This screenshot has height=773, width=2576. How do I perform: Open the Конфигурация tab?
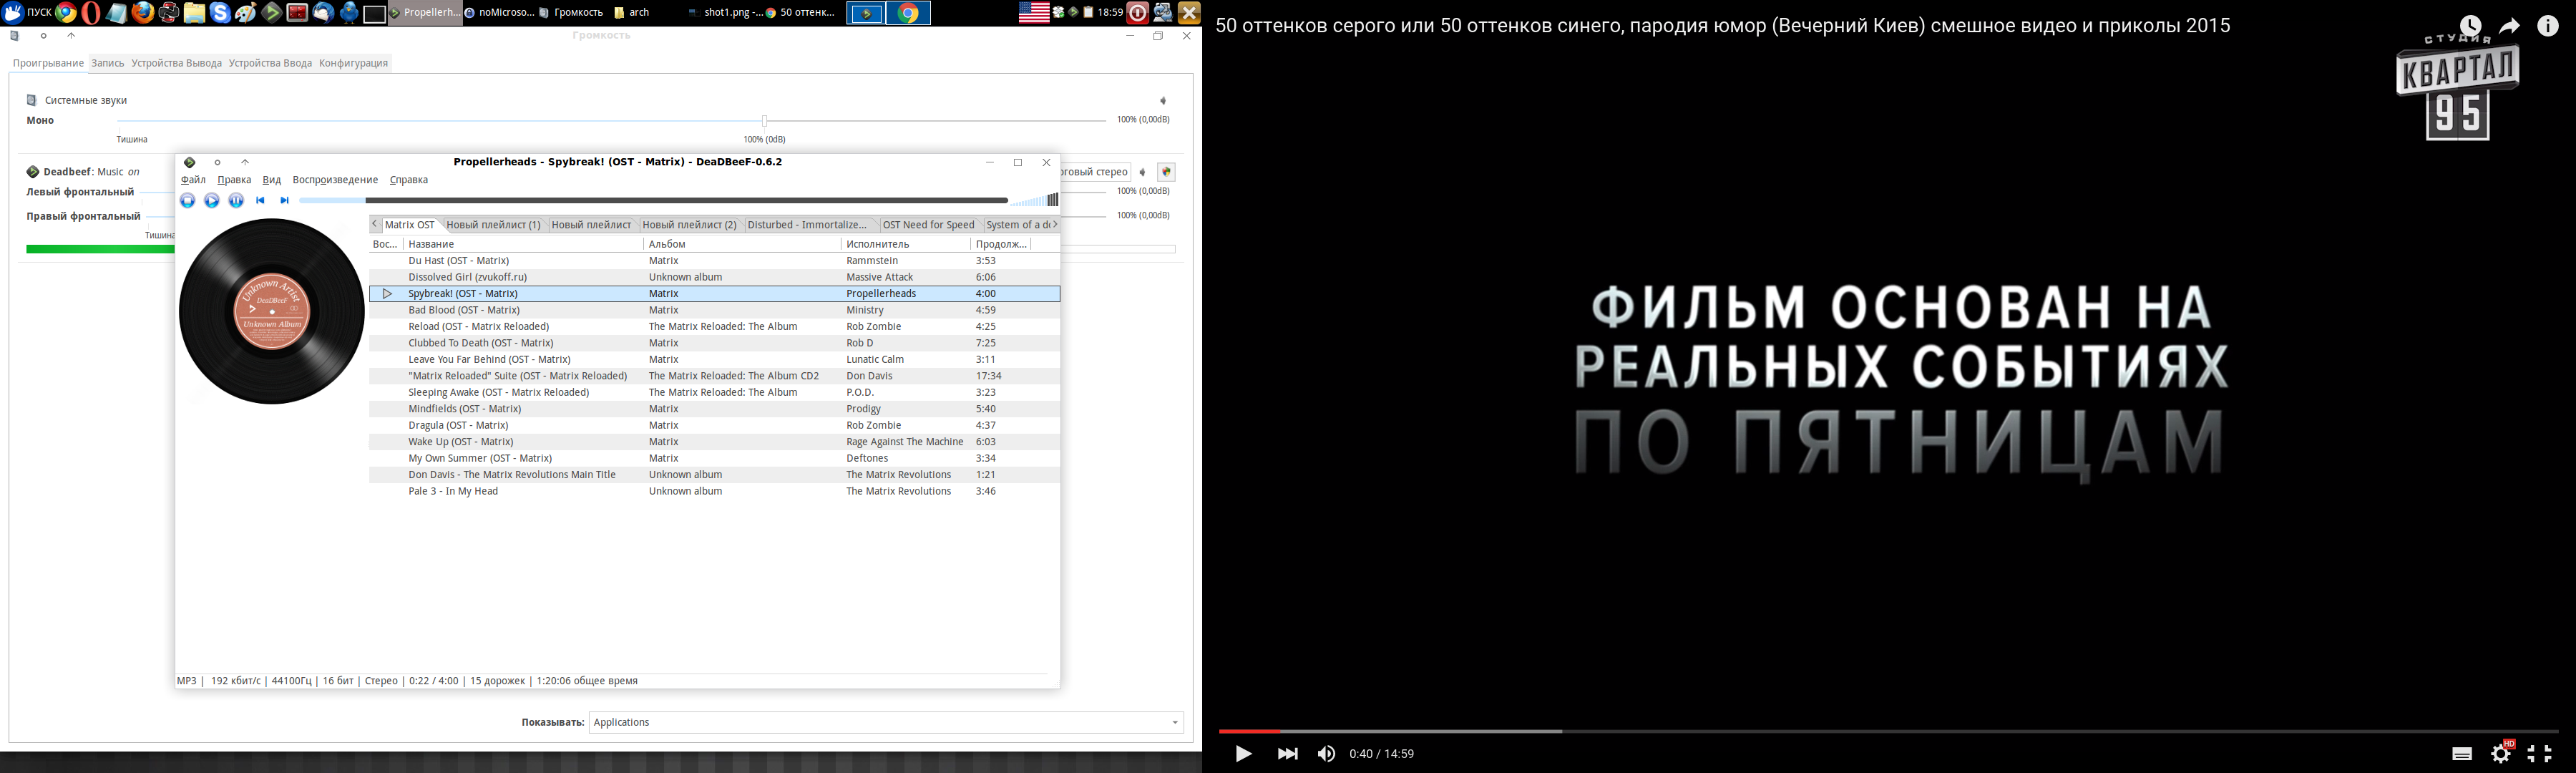353,63
